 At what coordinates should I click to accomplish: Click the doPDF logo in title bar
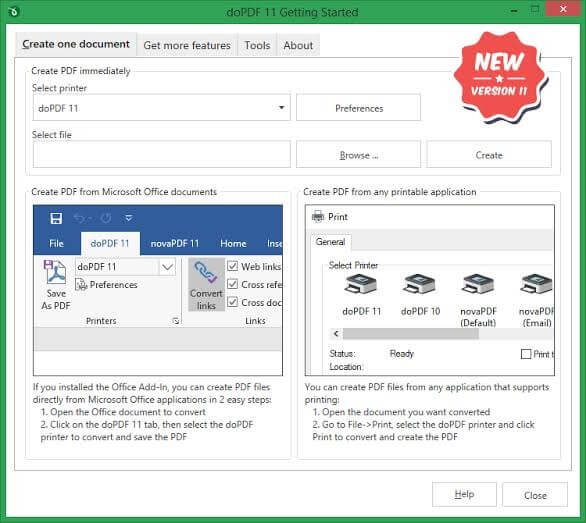click(x=13, y=12)
